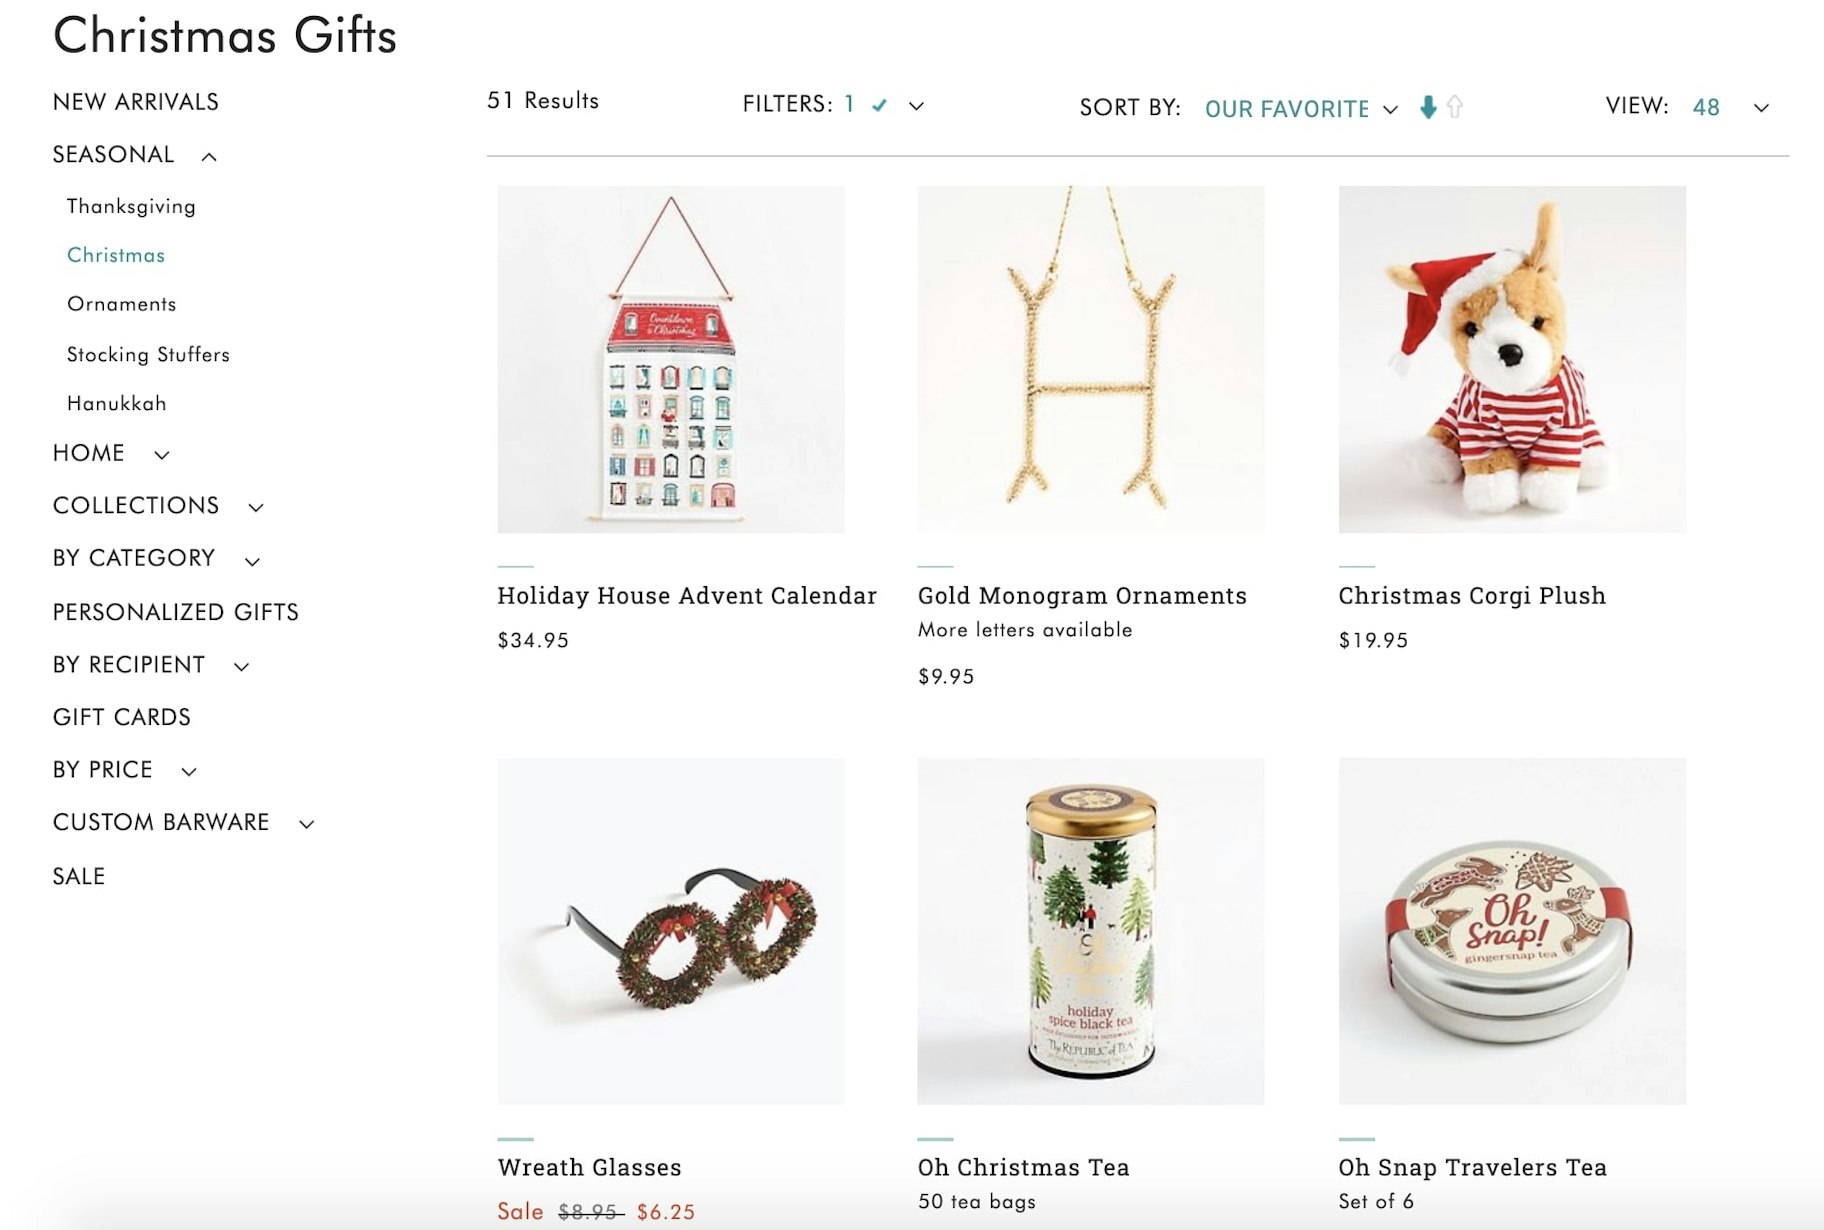
Task: Open Christmas Corgi Plush title link
Action: pyautogui.click(x=1472, y=596)
